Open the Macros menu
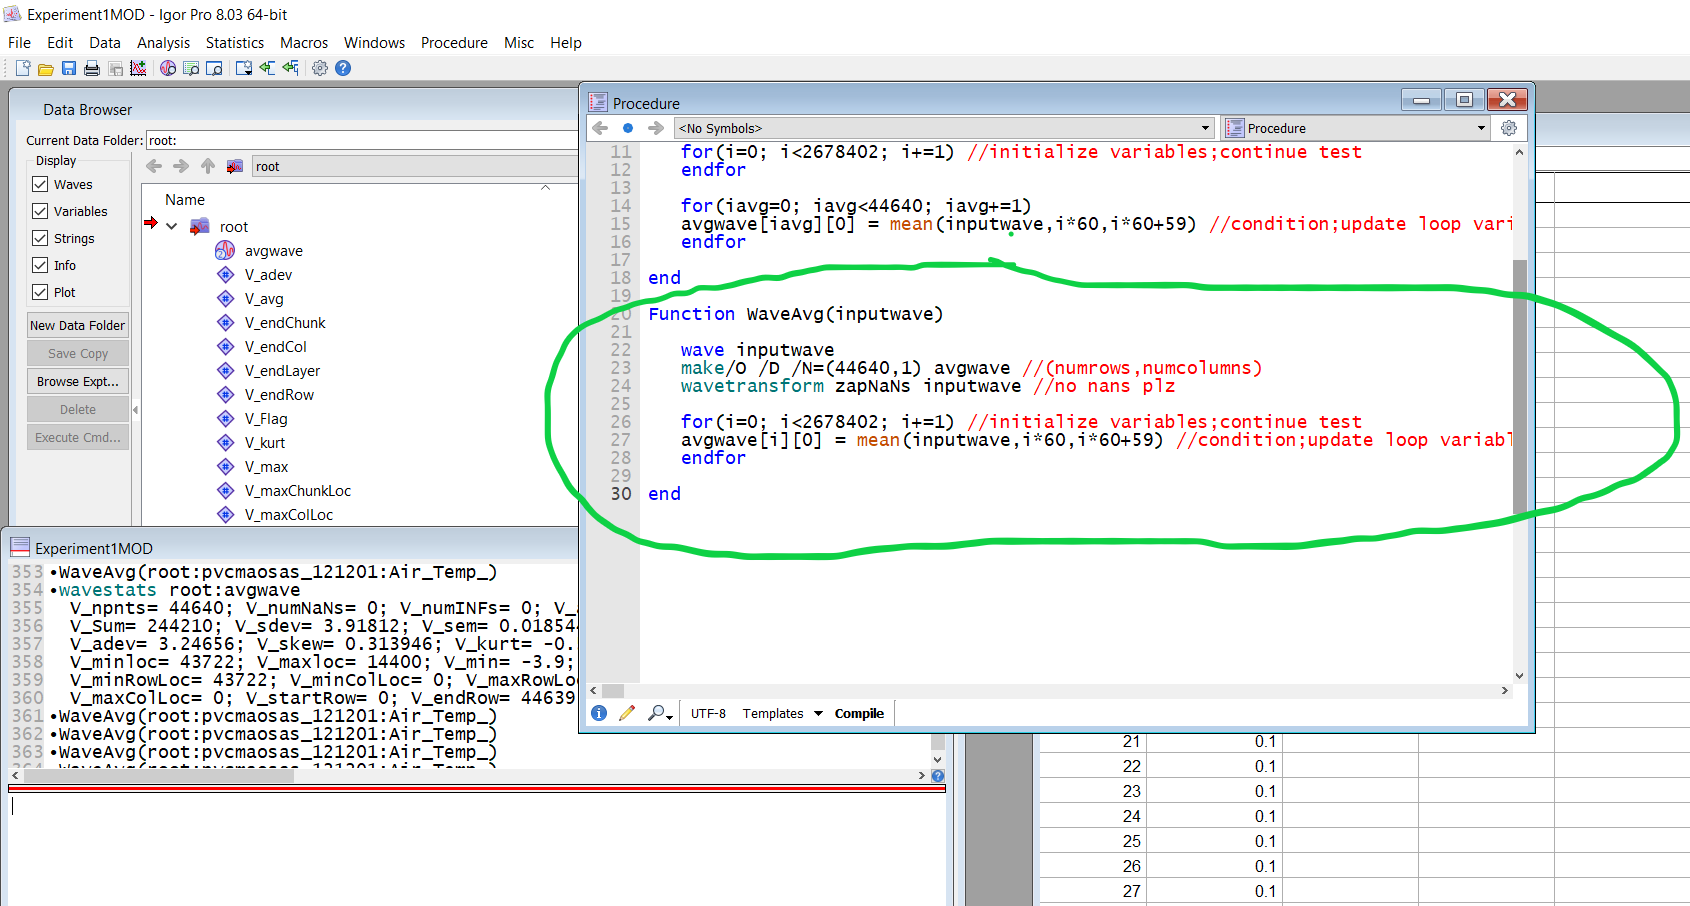 (x=304, y=42)
